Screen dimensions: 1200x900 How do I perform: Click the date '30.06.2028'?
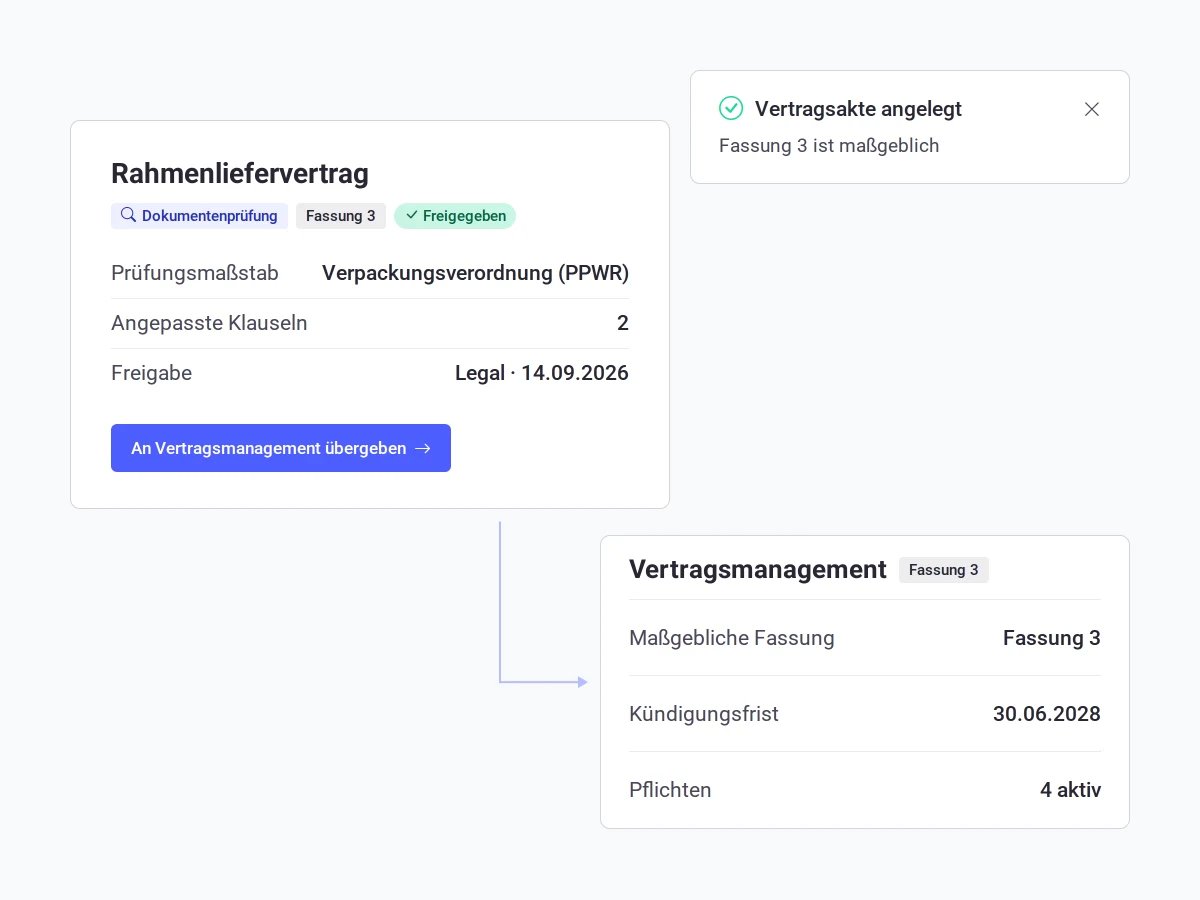(x=1047, y=714)
